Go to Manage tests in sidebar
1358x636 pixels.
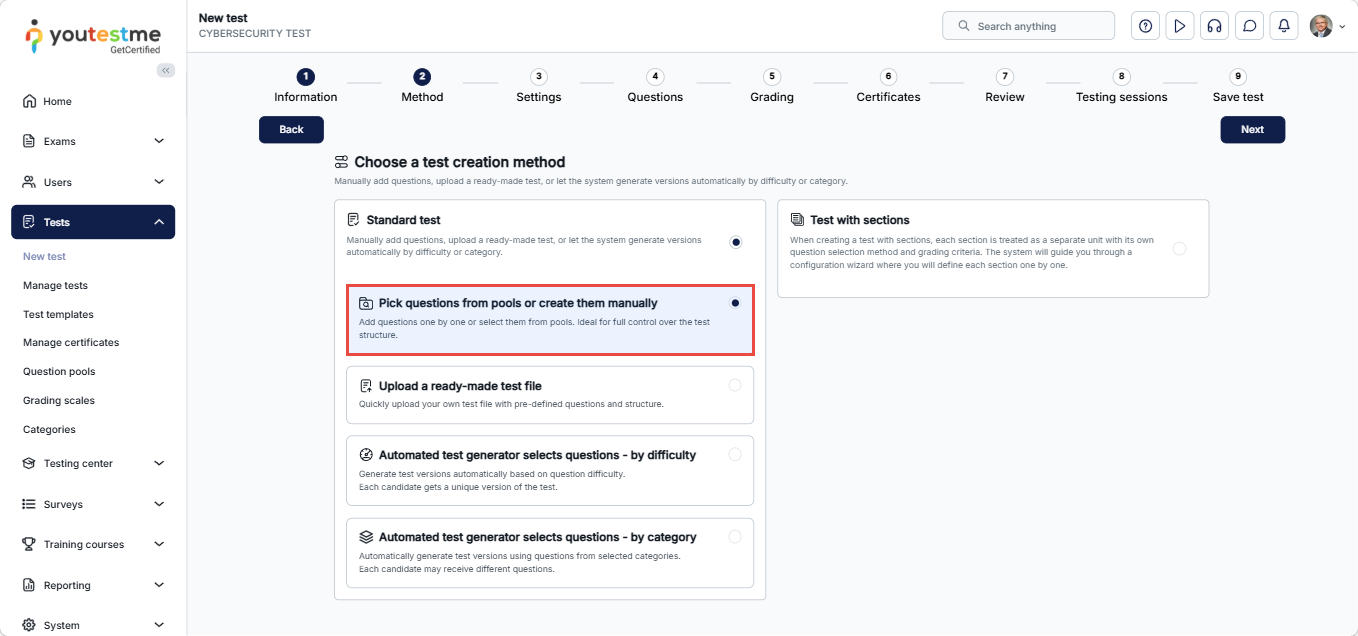(55, 285)
